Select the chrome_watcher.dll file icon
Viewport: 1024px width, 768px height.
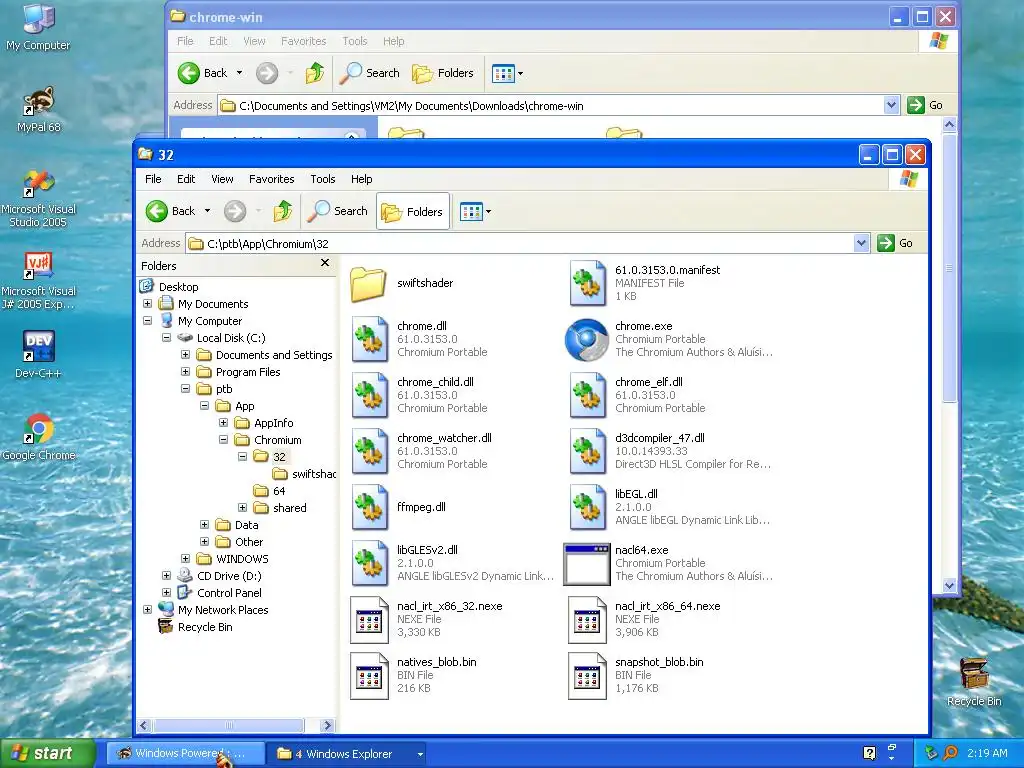point(370,451)
